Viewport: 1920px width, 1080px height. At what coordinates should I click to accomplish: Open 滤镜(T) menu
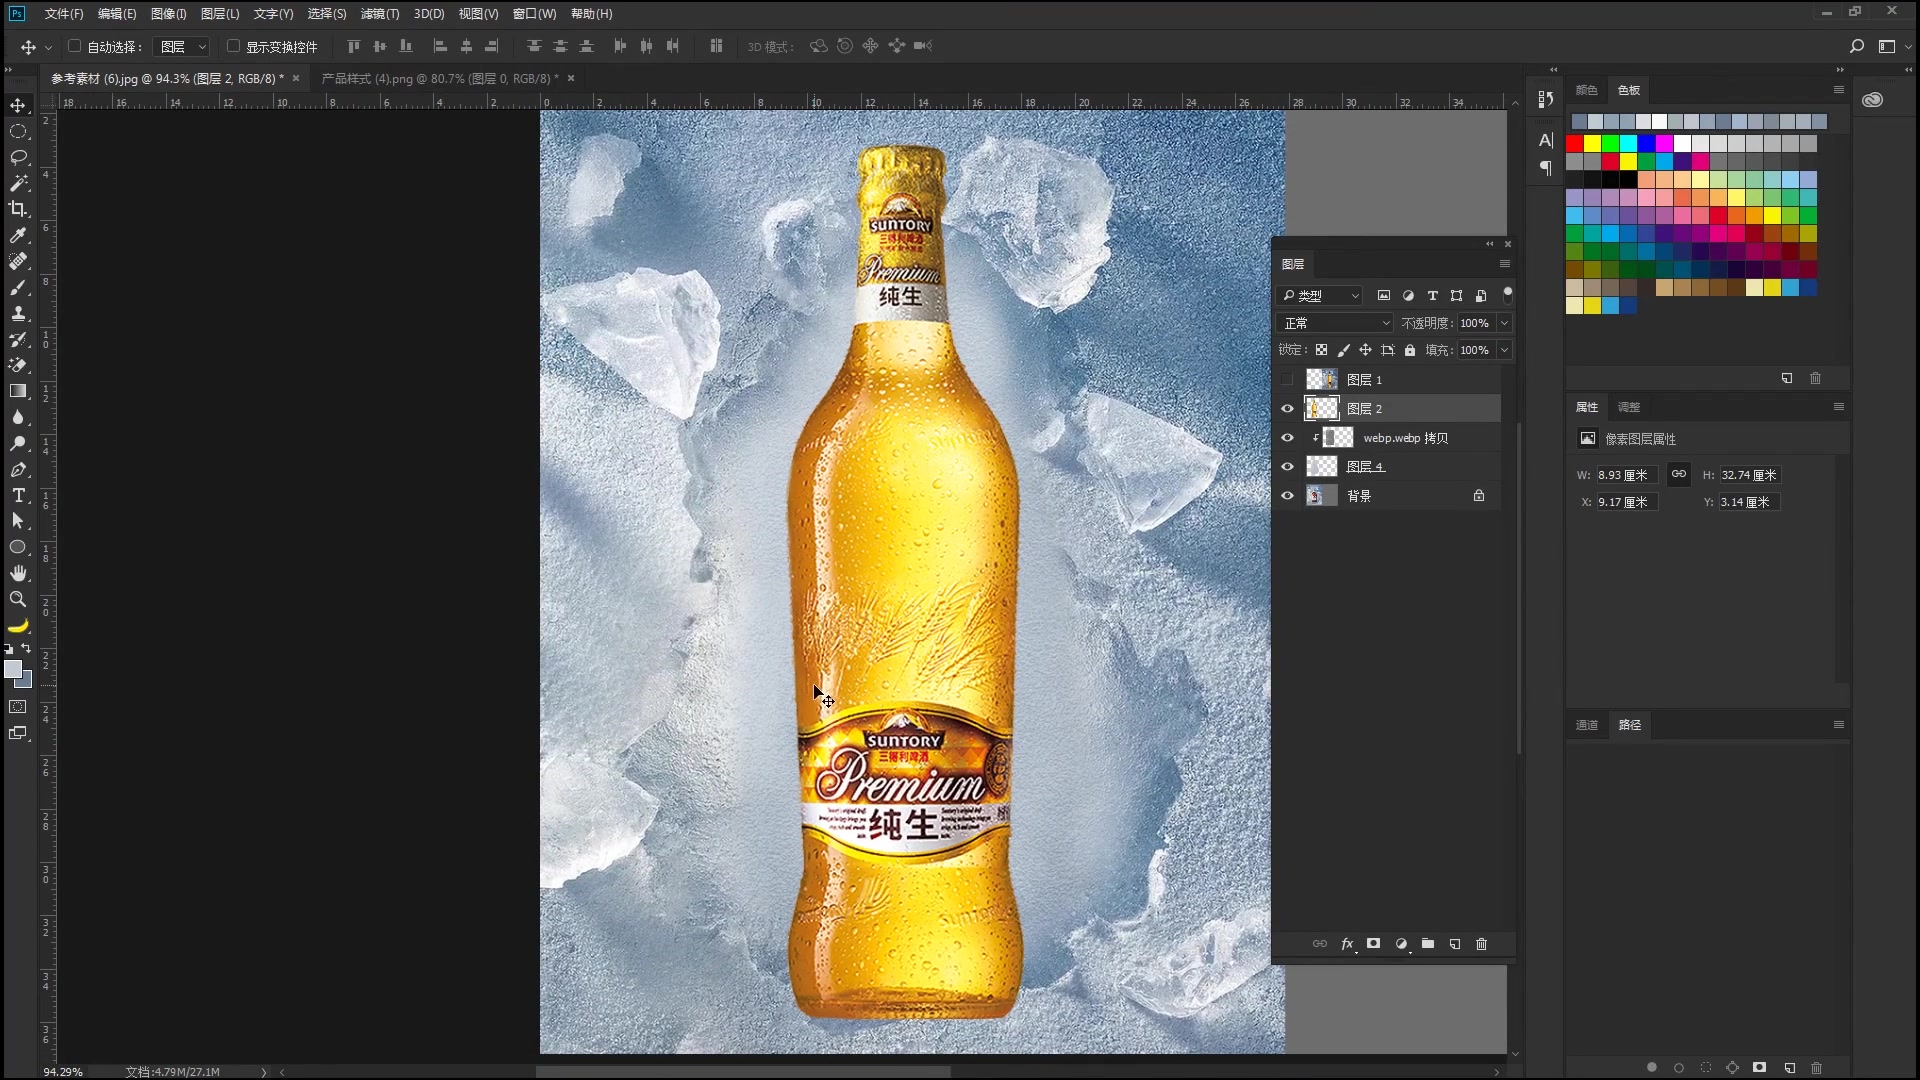pyautogui.click(x=380, y=14)
